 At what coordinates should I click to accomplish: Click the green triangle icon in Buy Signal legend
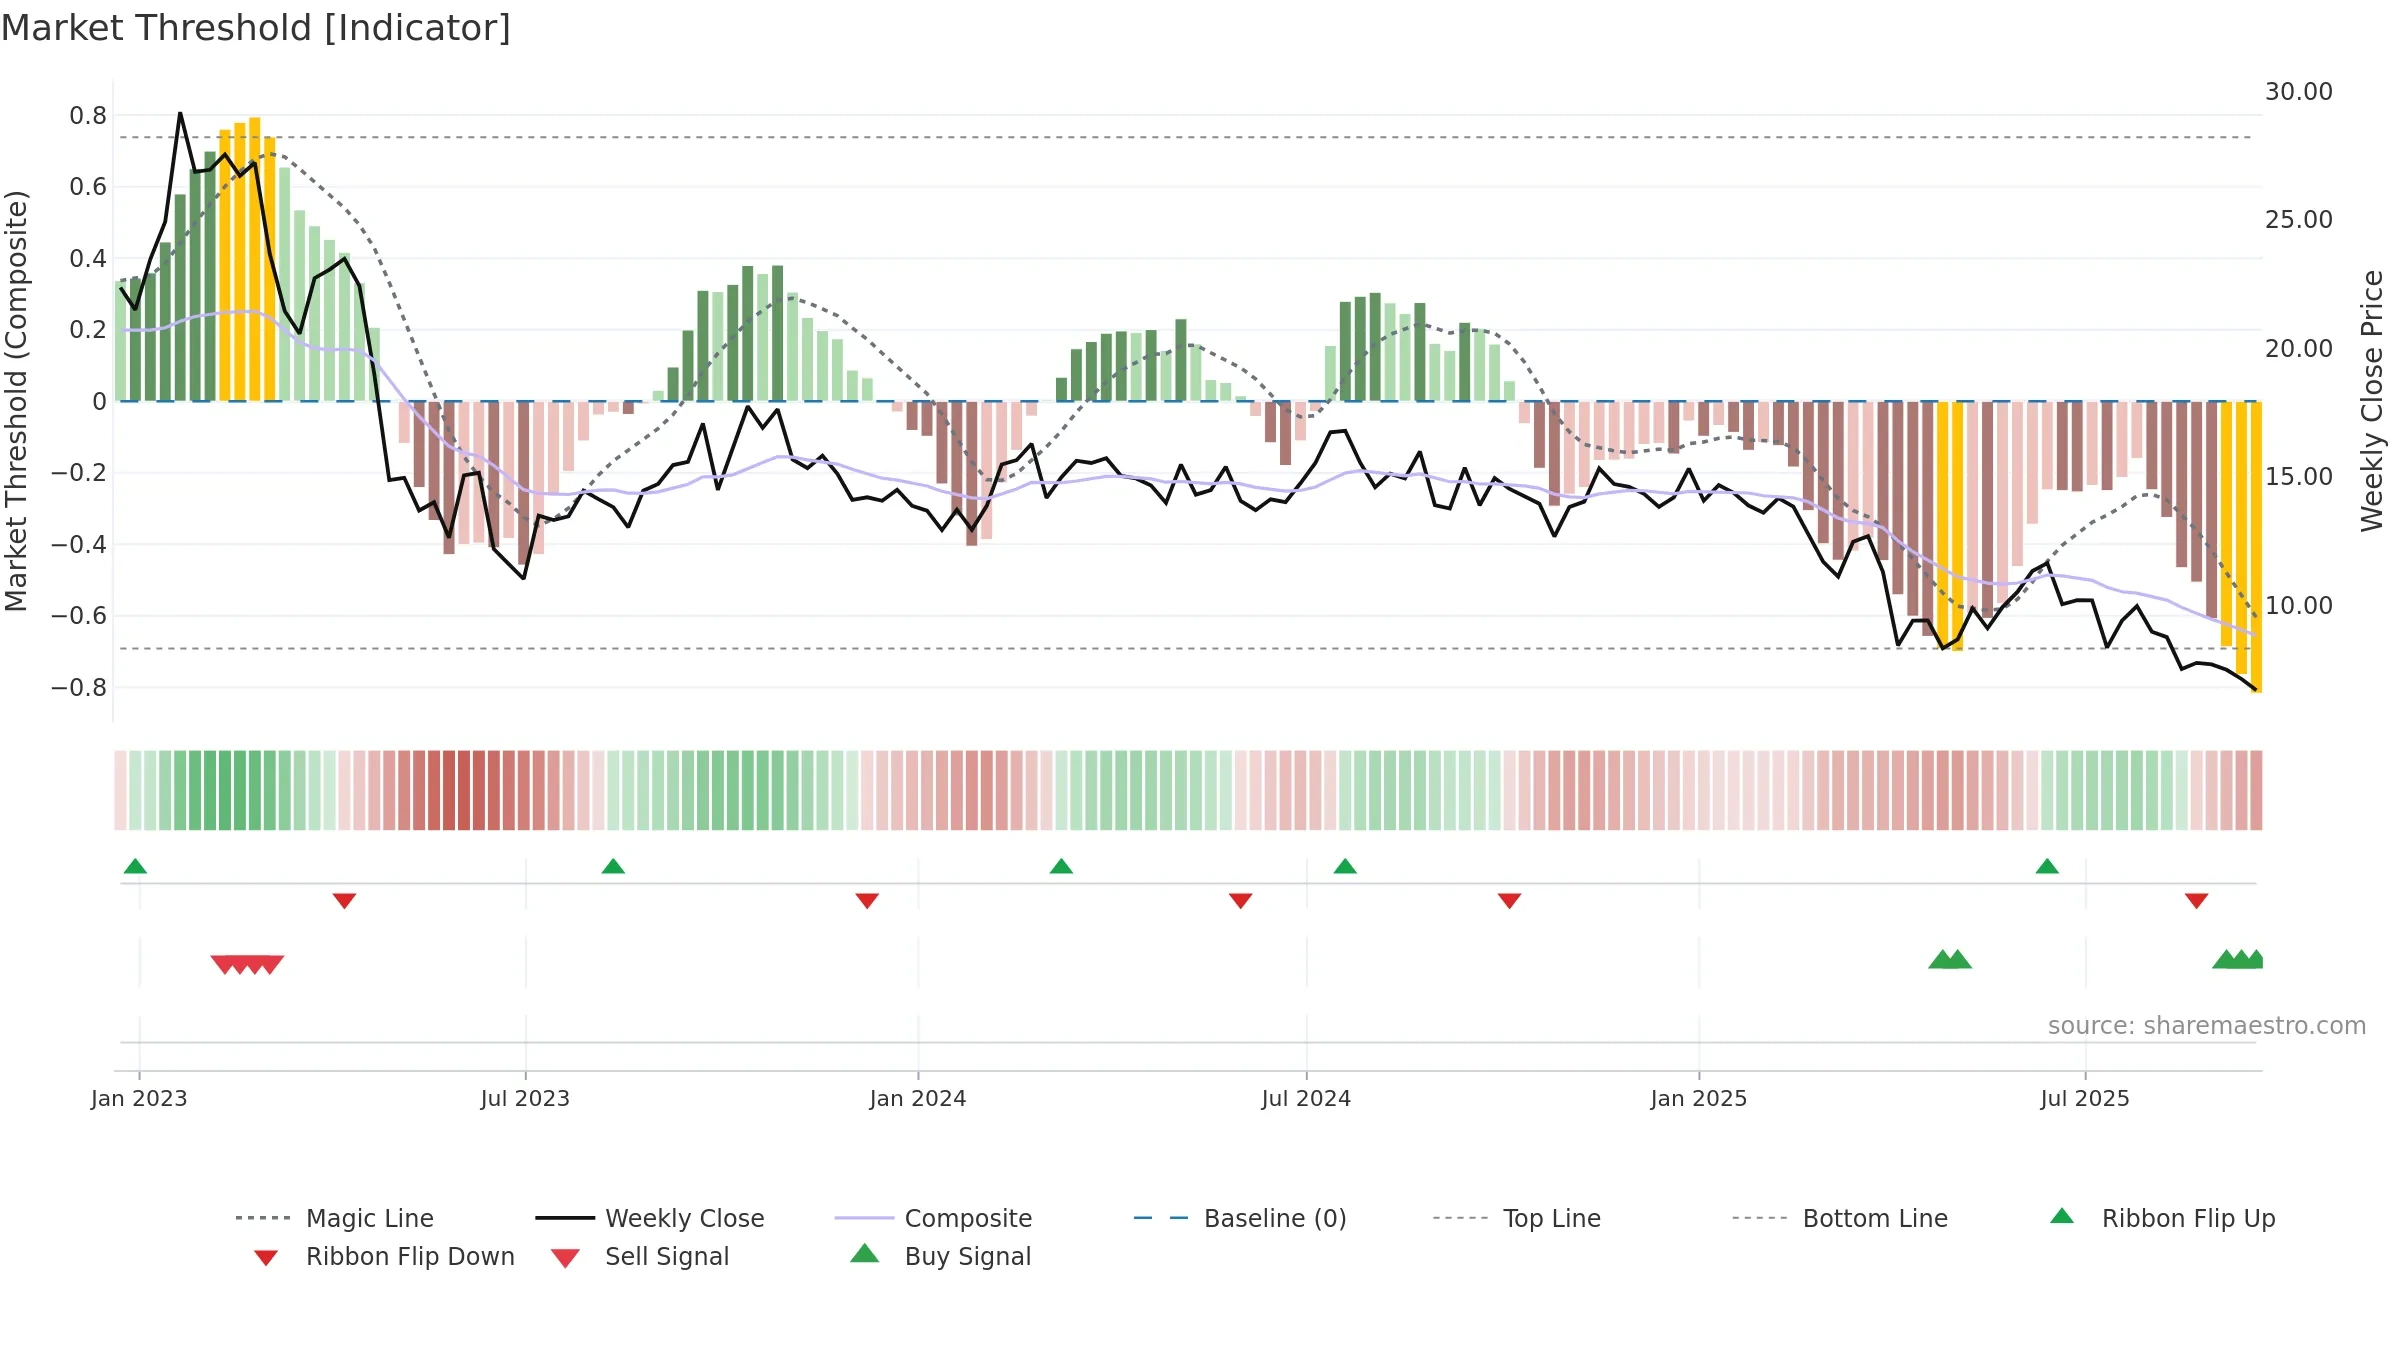(865, 1253)
